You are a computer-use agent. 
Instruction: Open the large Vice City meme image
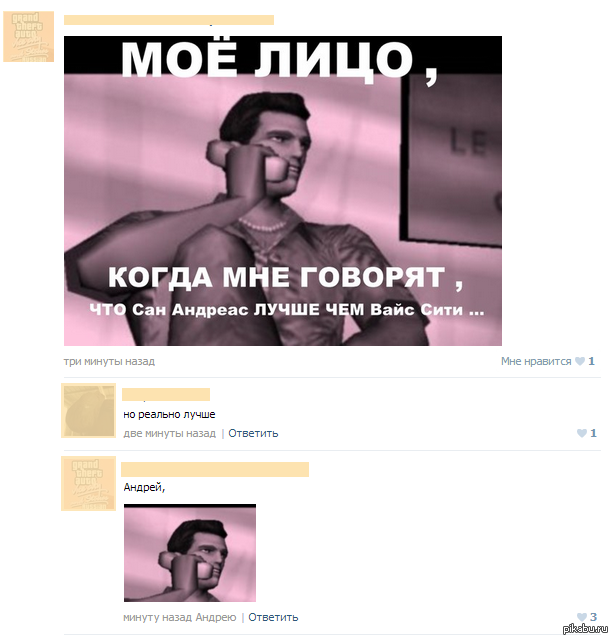coord(283,191)
